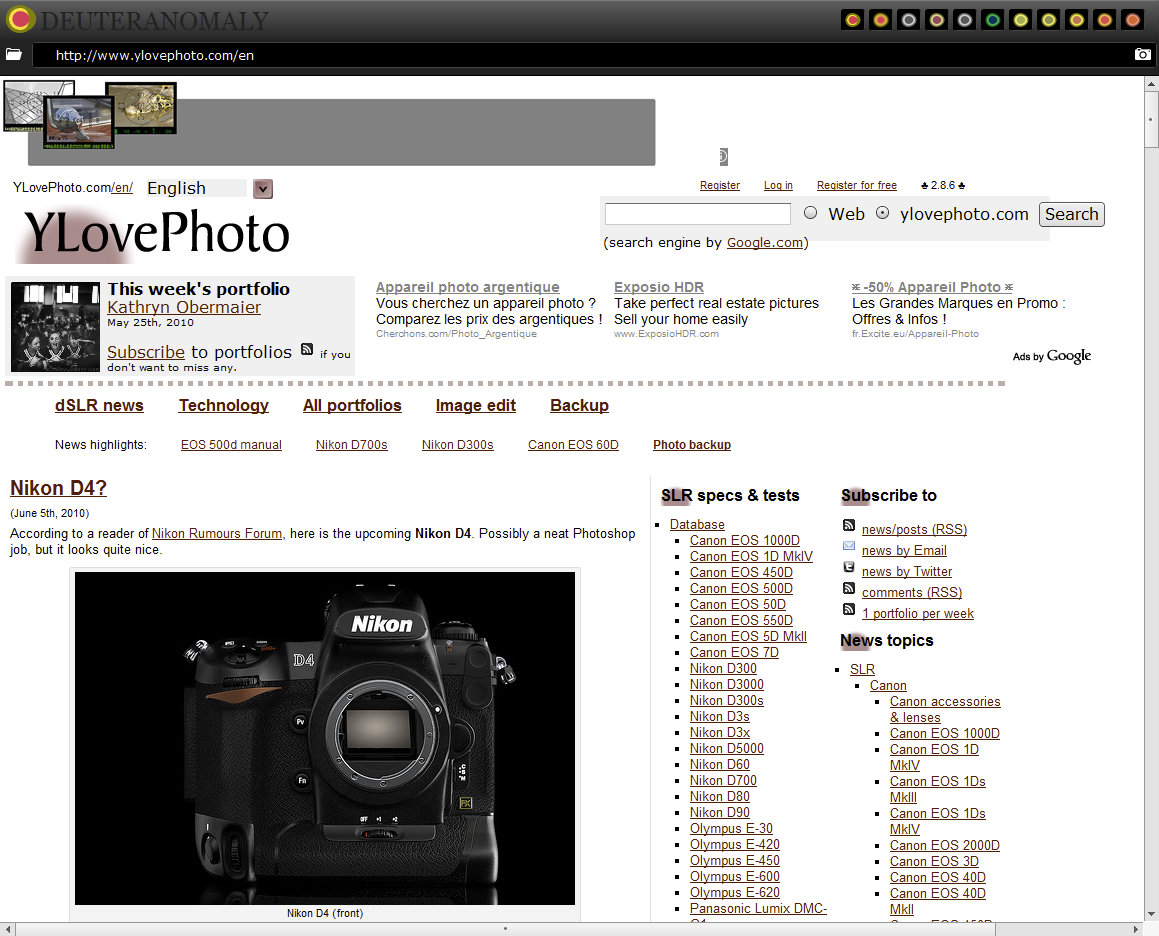Select the ylovephoto.com search radio button
Viewport: 1159px width, 936px height.
click(x=883, y=213)
